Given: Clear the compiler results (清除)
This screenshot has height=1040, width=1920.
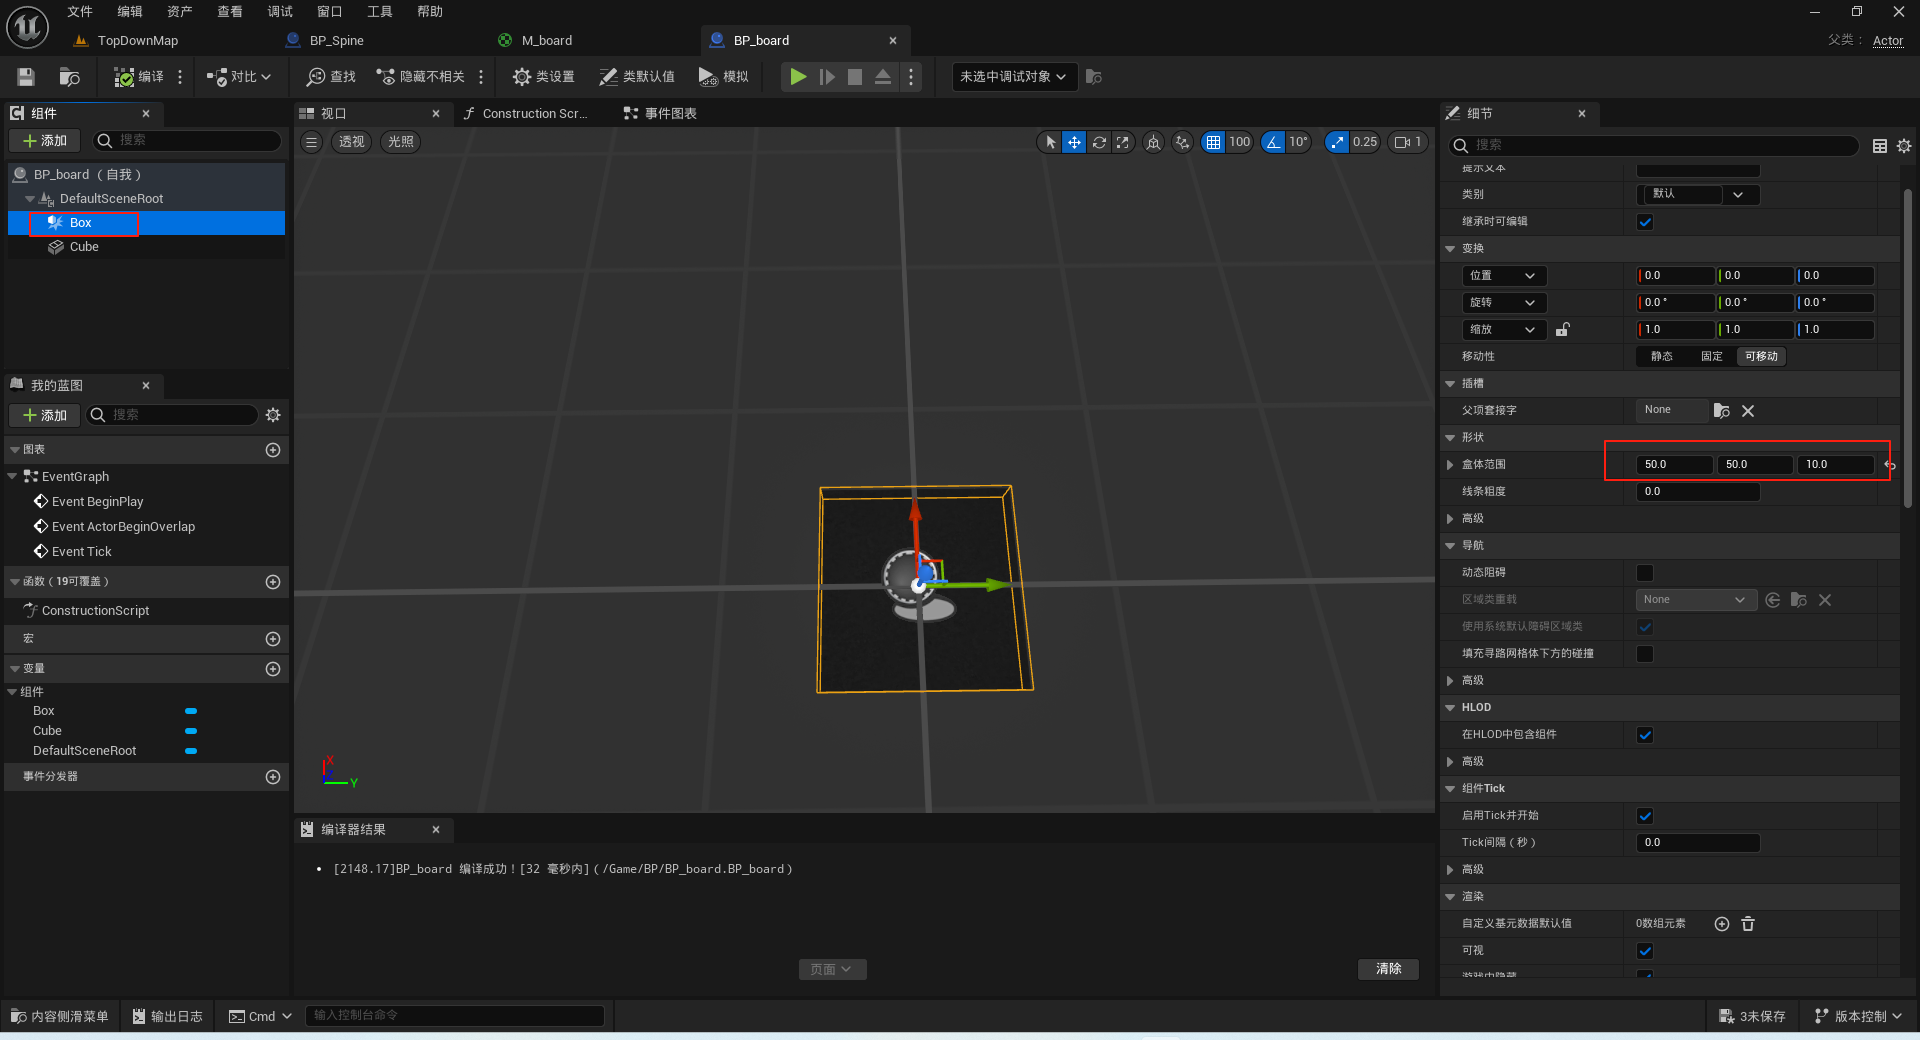Looking at the screenshot, I should point(1388,969).
